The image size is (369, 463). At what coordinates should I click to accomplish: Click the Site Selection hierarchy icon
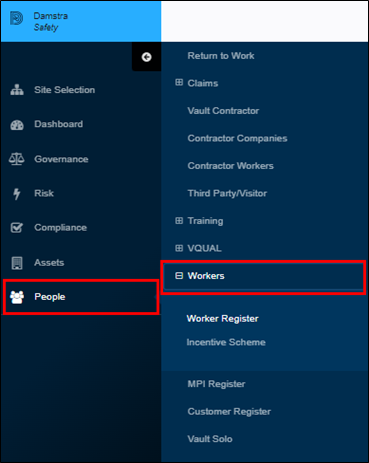coord(17,90)
